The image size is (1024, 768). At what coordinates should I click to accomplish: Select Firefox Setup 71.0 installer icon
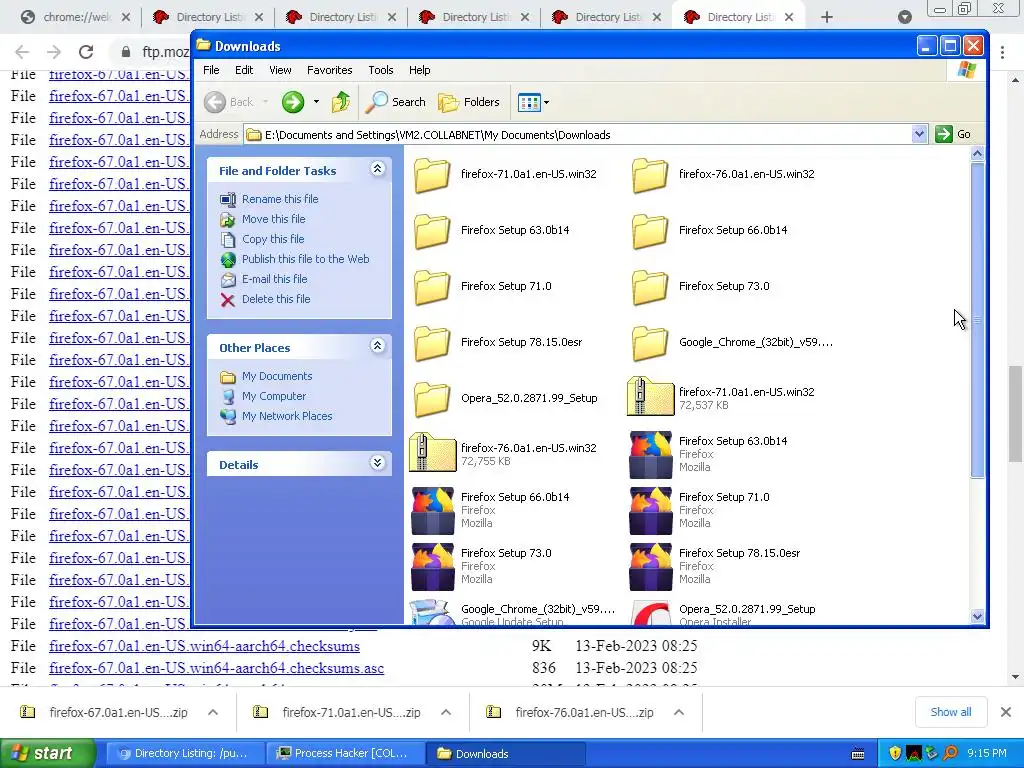(650, 511)
